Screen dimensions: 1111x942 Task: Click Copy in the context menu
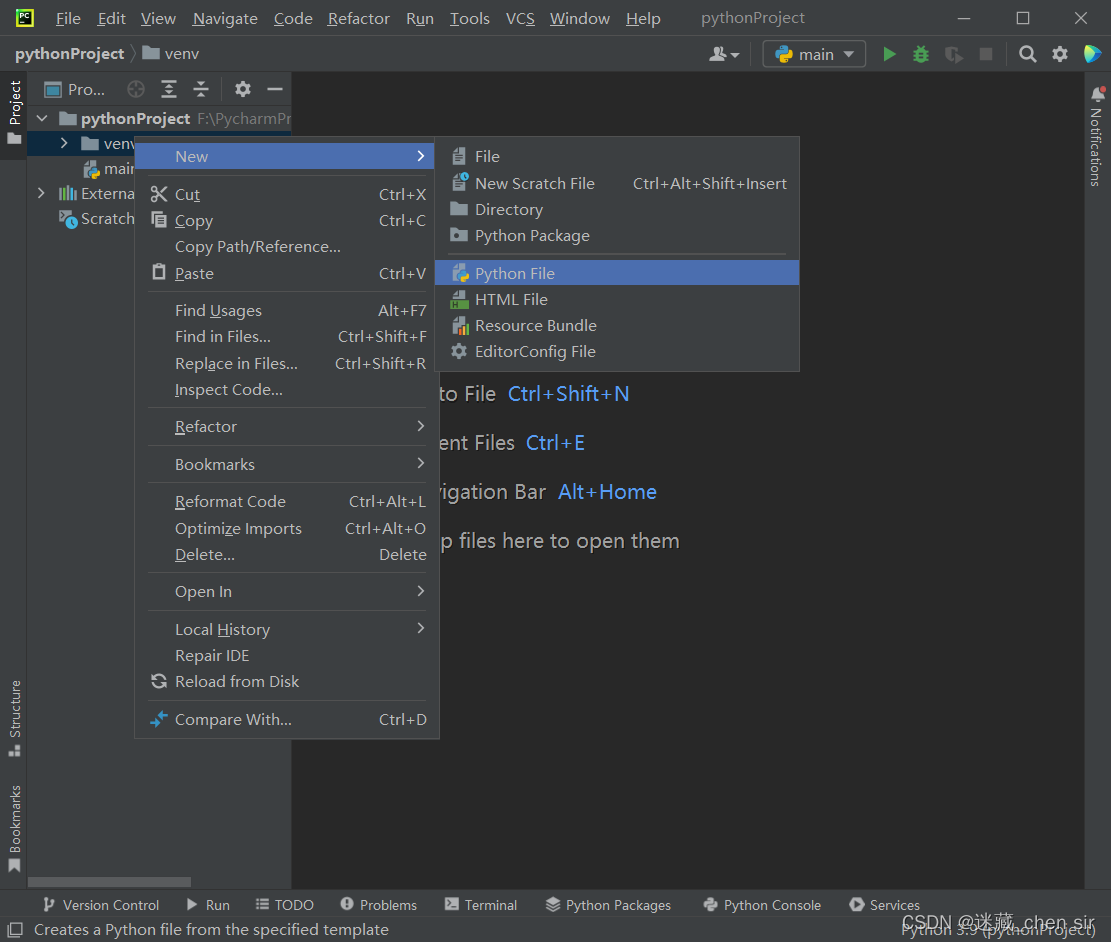point(287,220)
